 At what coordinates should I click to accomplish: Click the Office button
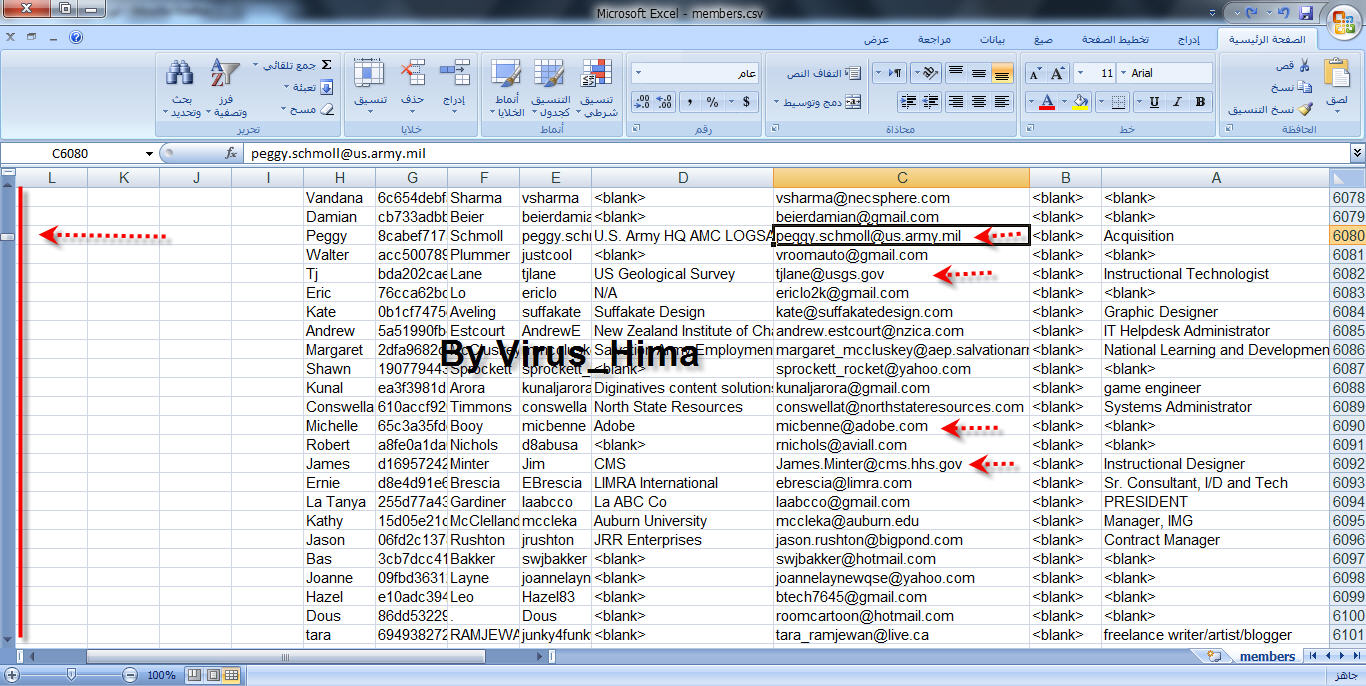(1344, 21)
